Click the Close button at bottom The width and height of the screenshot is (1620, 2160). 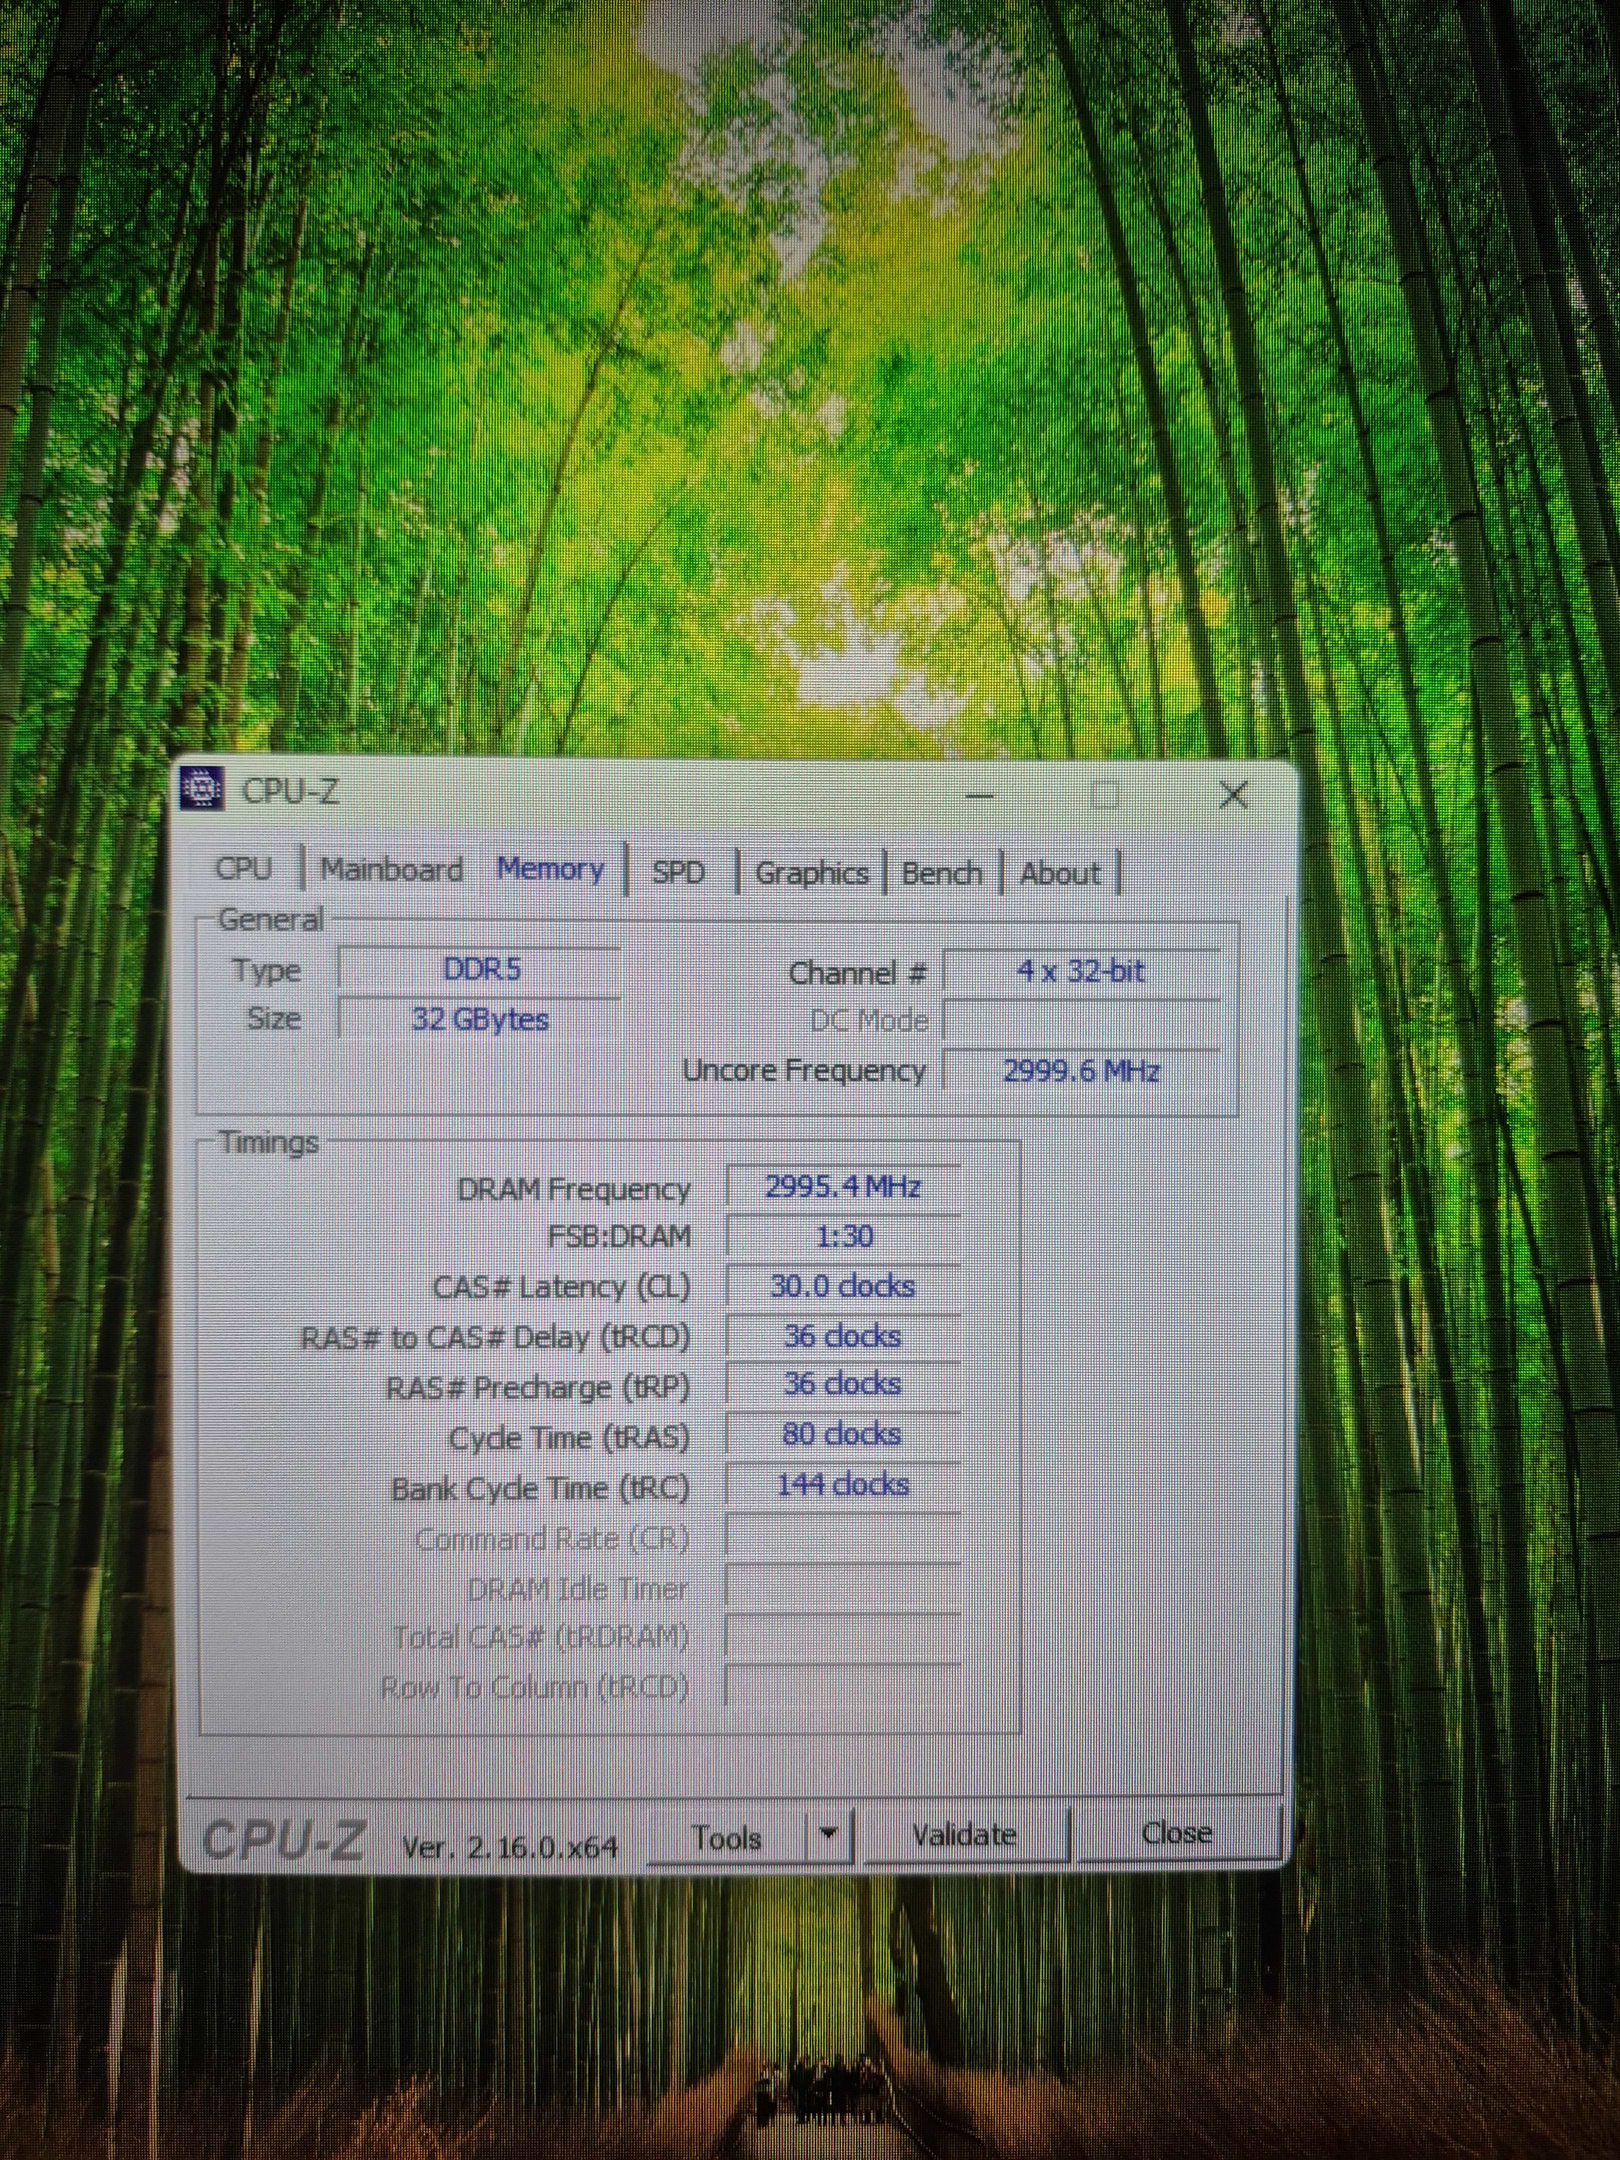click(1177, 1832)
